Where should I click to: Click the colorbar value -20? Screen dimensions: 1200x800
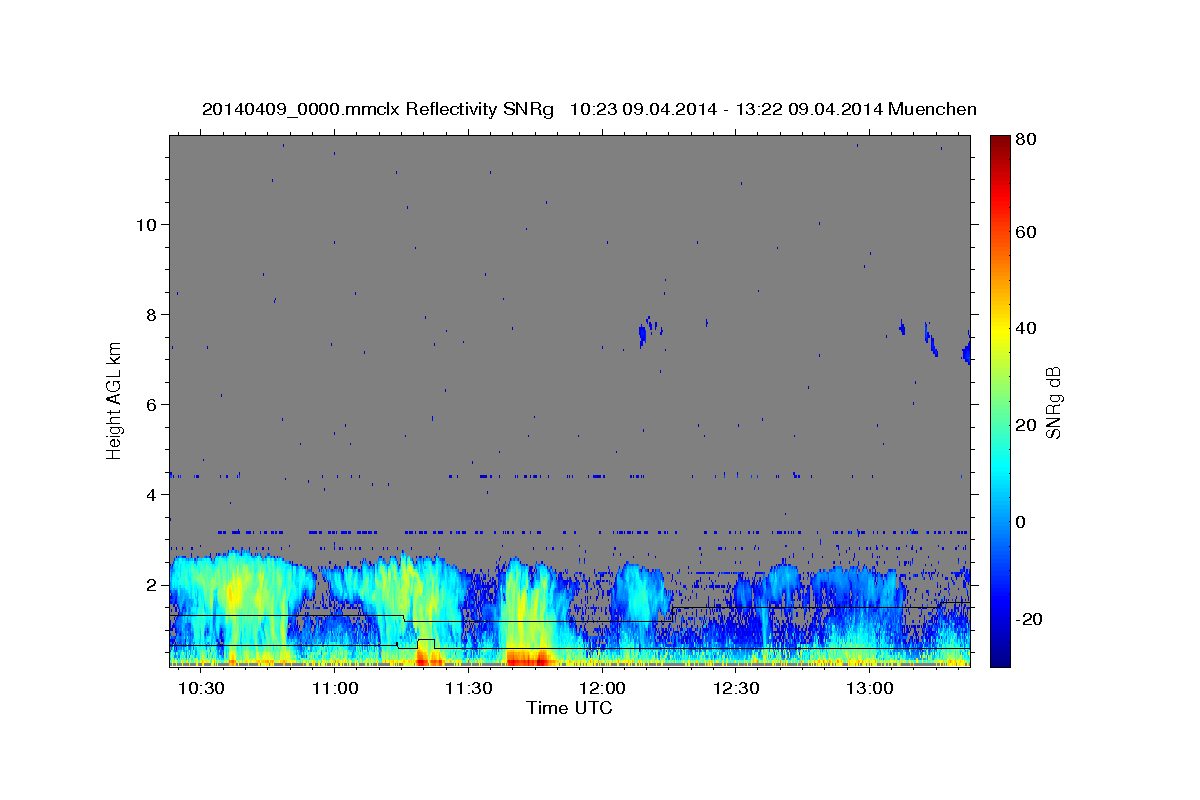pos(1028,619)
